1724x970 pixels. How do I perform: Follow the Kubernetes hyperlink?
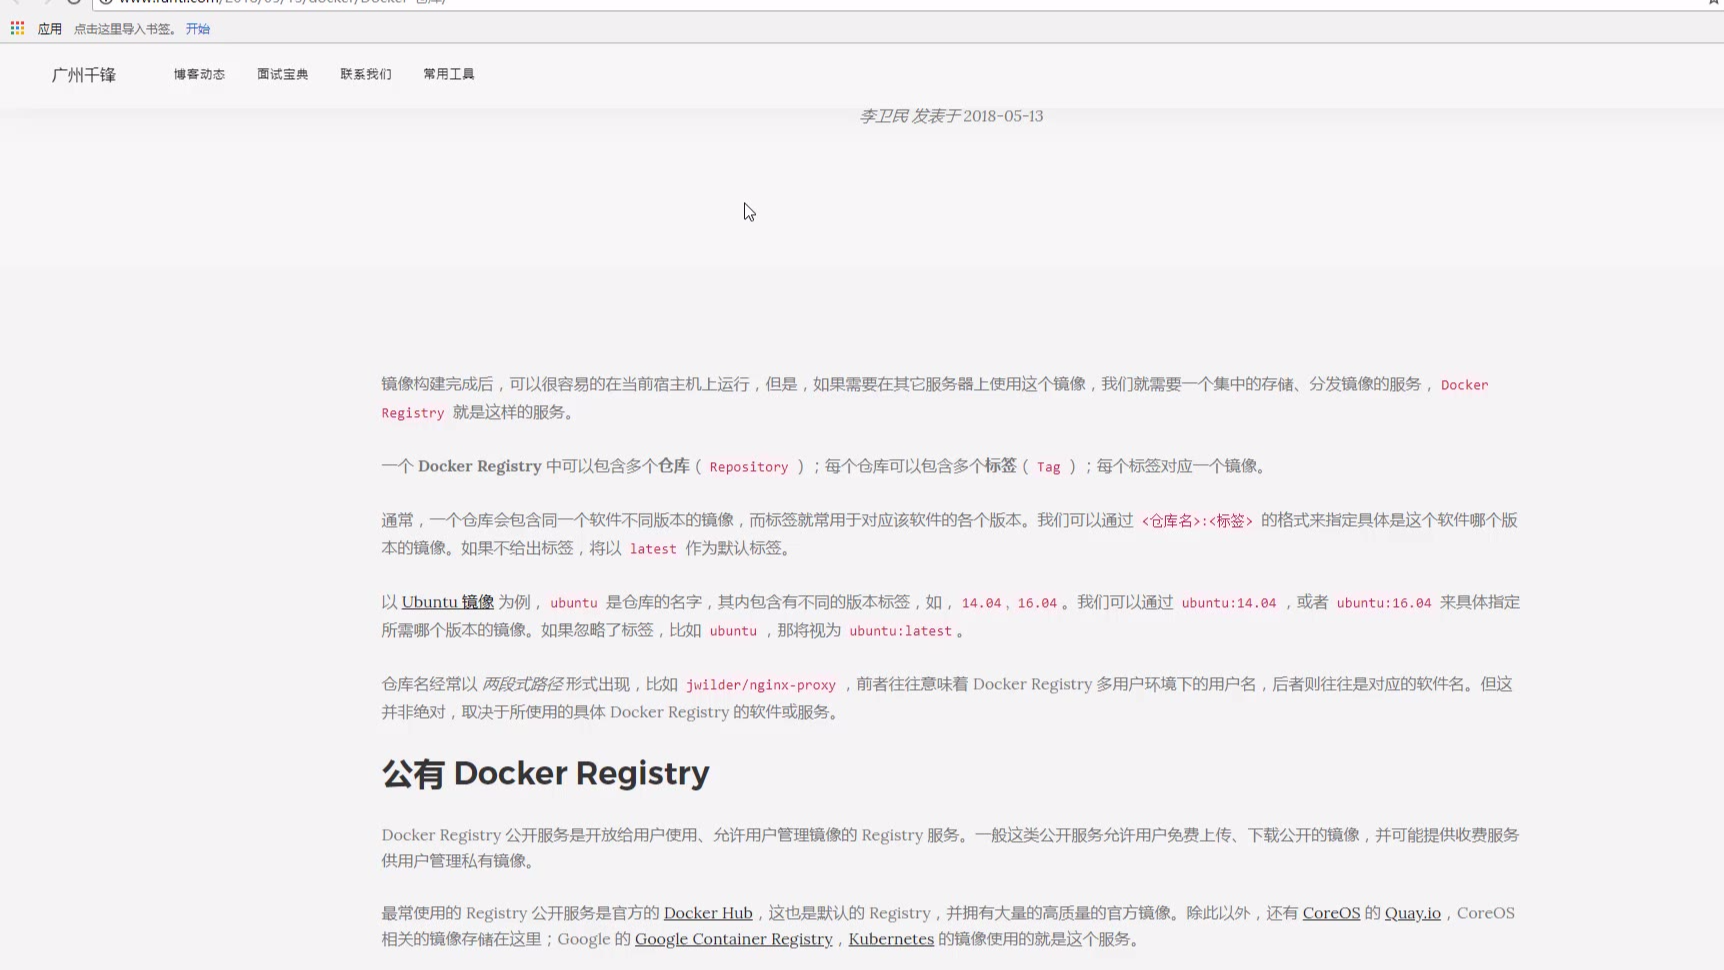[x=890, y=939]
